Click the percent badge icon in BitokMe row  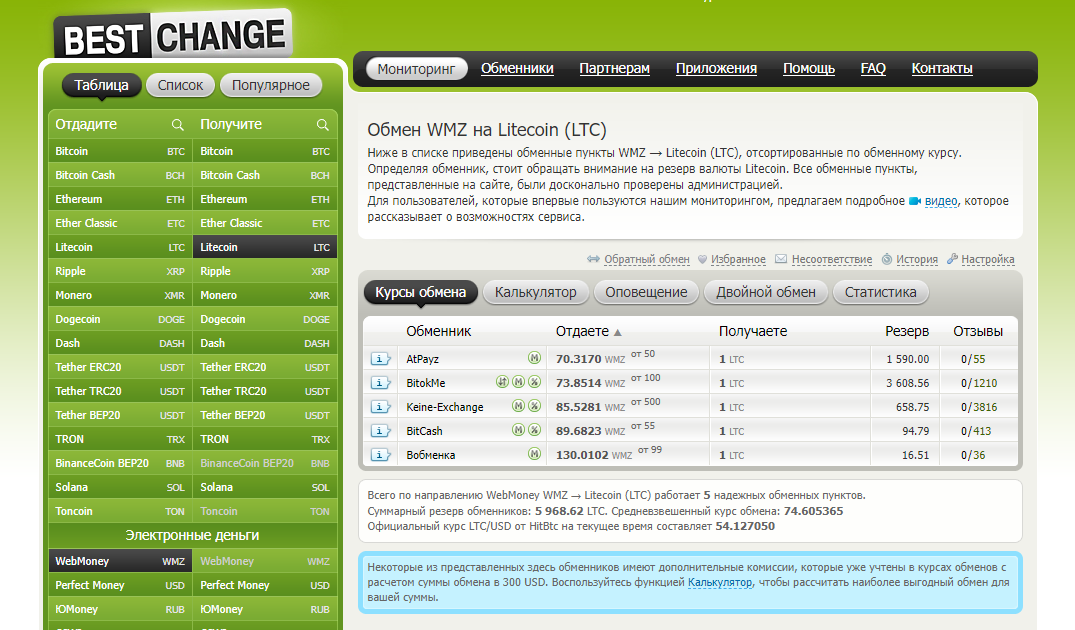[534, 382]
